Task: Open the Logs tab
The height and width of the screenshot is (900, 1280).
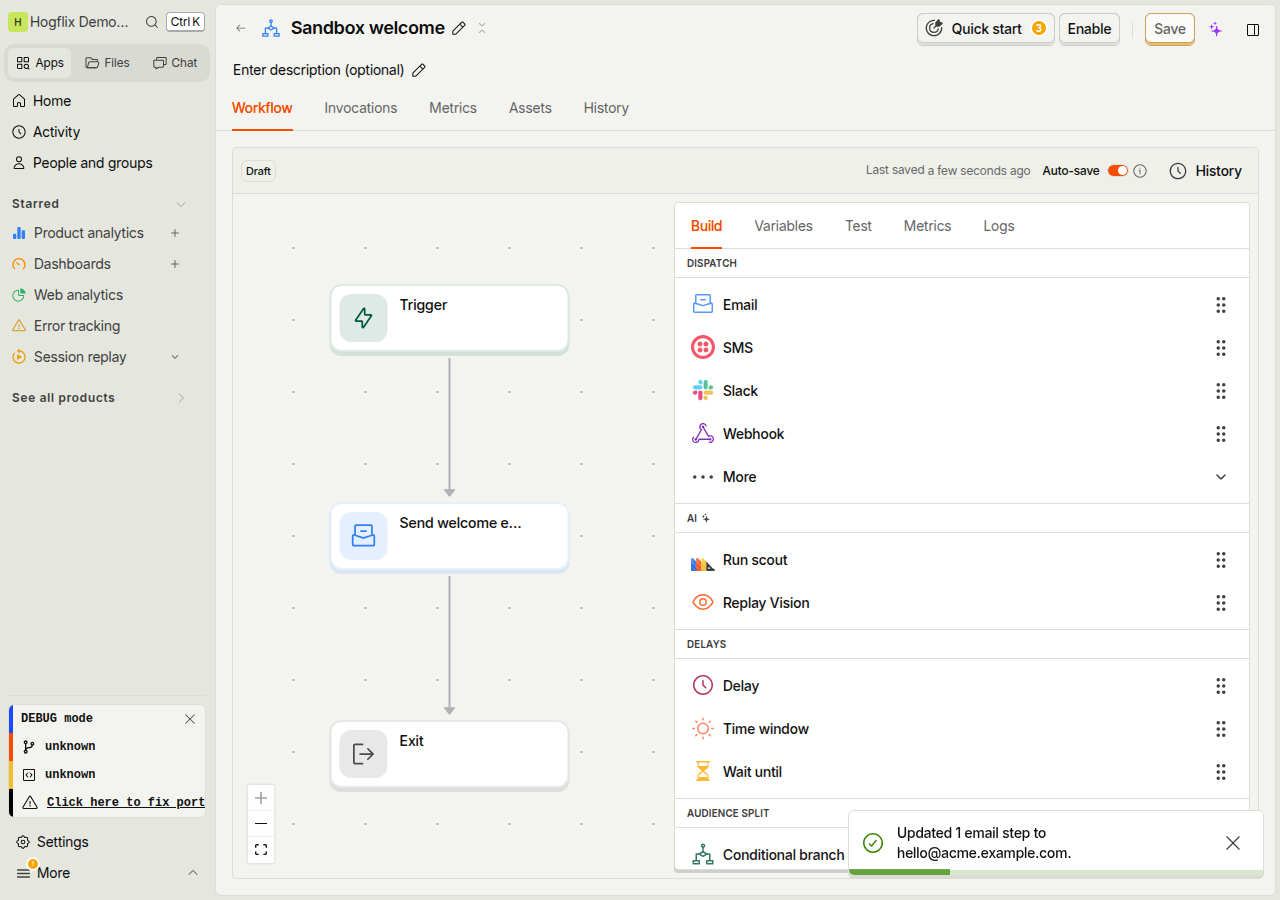Action: (x=999, y=226)
